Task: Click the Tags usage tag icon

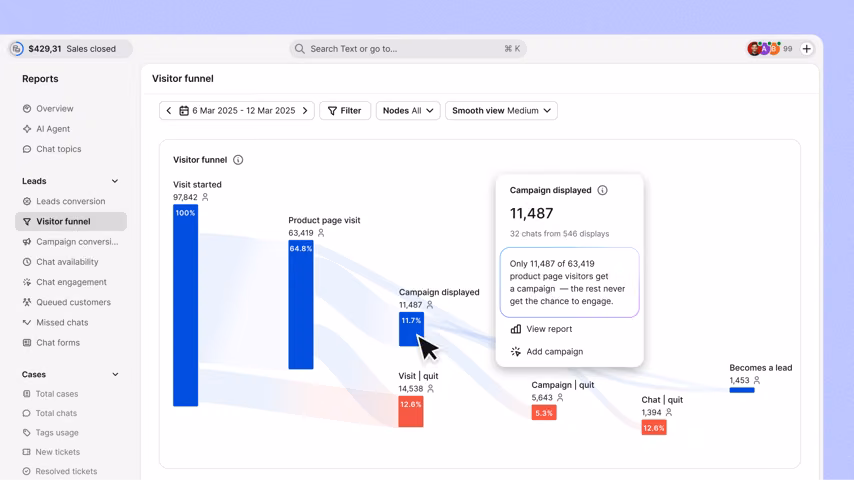Action: 26,432
